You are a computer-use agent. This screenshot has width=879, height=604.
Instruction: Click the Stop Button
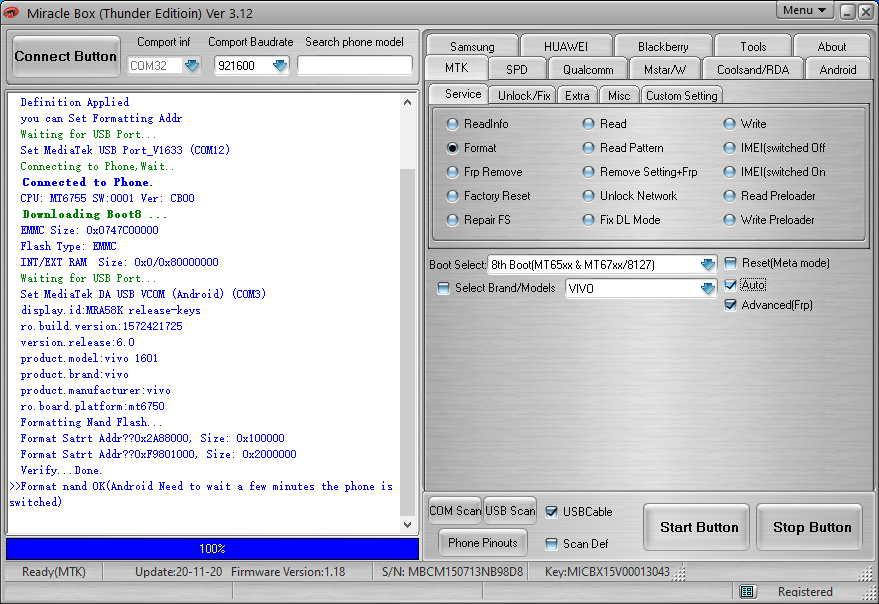(811, 527)
